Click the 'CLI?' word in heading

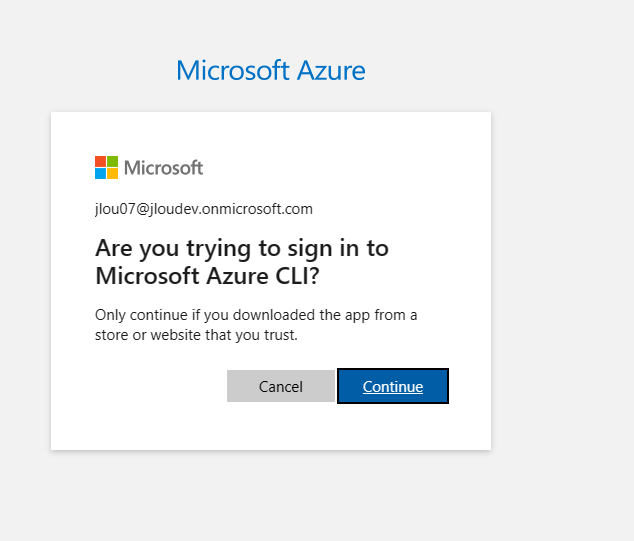pyautogui.click(x=298, y=276)
